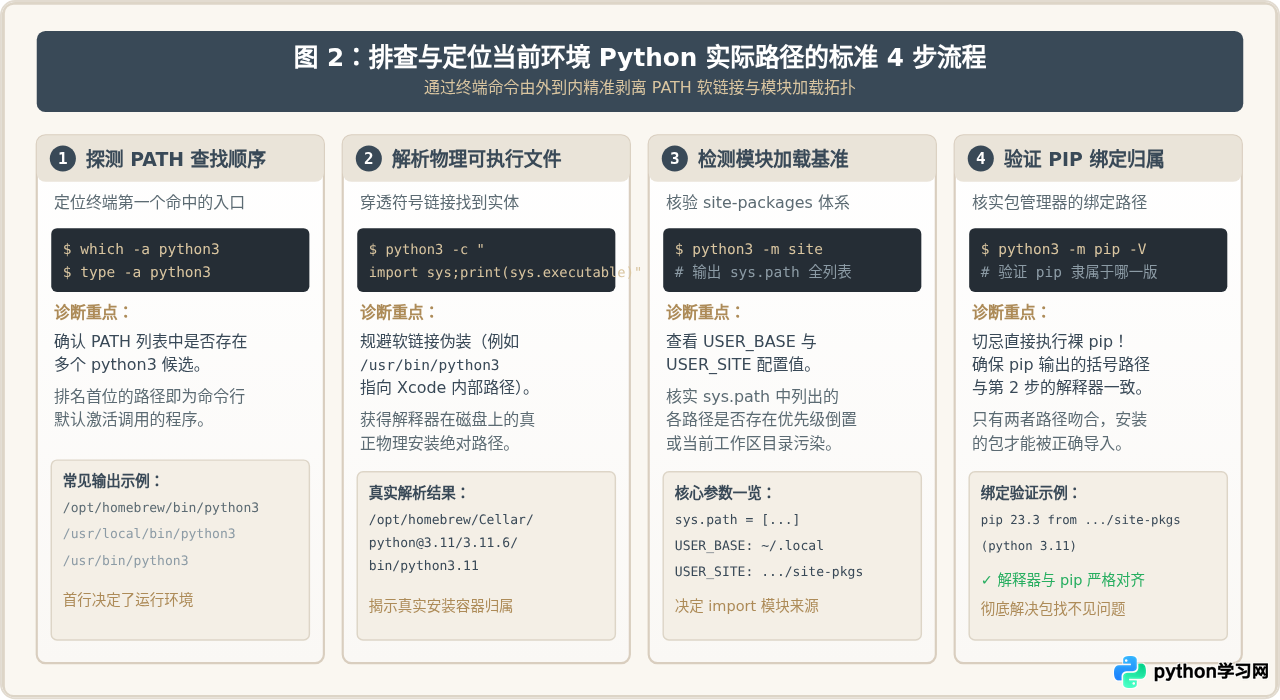Click the path '/opt/homebrew/bin/python3'
The width and height of the screenshot is (1280, 700).
pos(161,508)
